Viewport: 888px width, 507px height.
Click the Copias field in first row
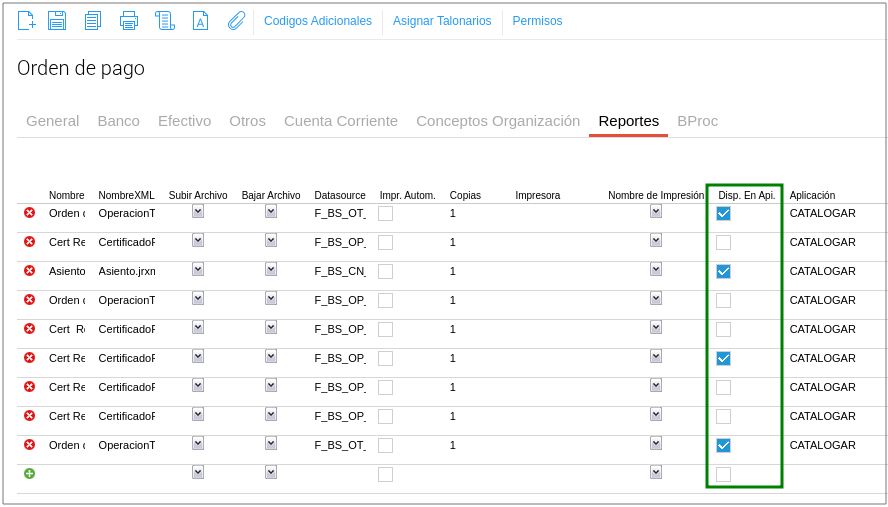475,214
